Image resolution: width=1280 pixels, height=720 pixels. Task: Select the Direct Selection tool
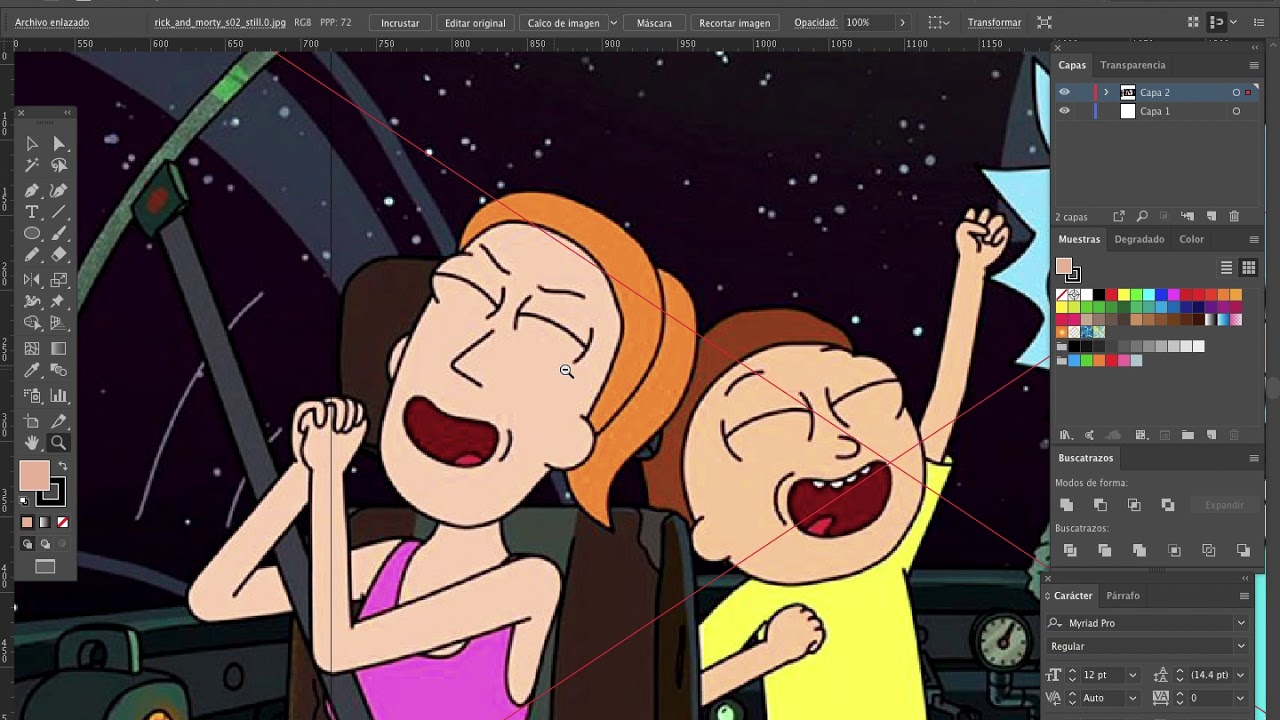tap(59, 144)
